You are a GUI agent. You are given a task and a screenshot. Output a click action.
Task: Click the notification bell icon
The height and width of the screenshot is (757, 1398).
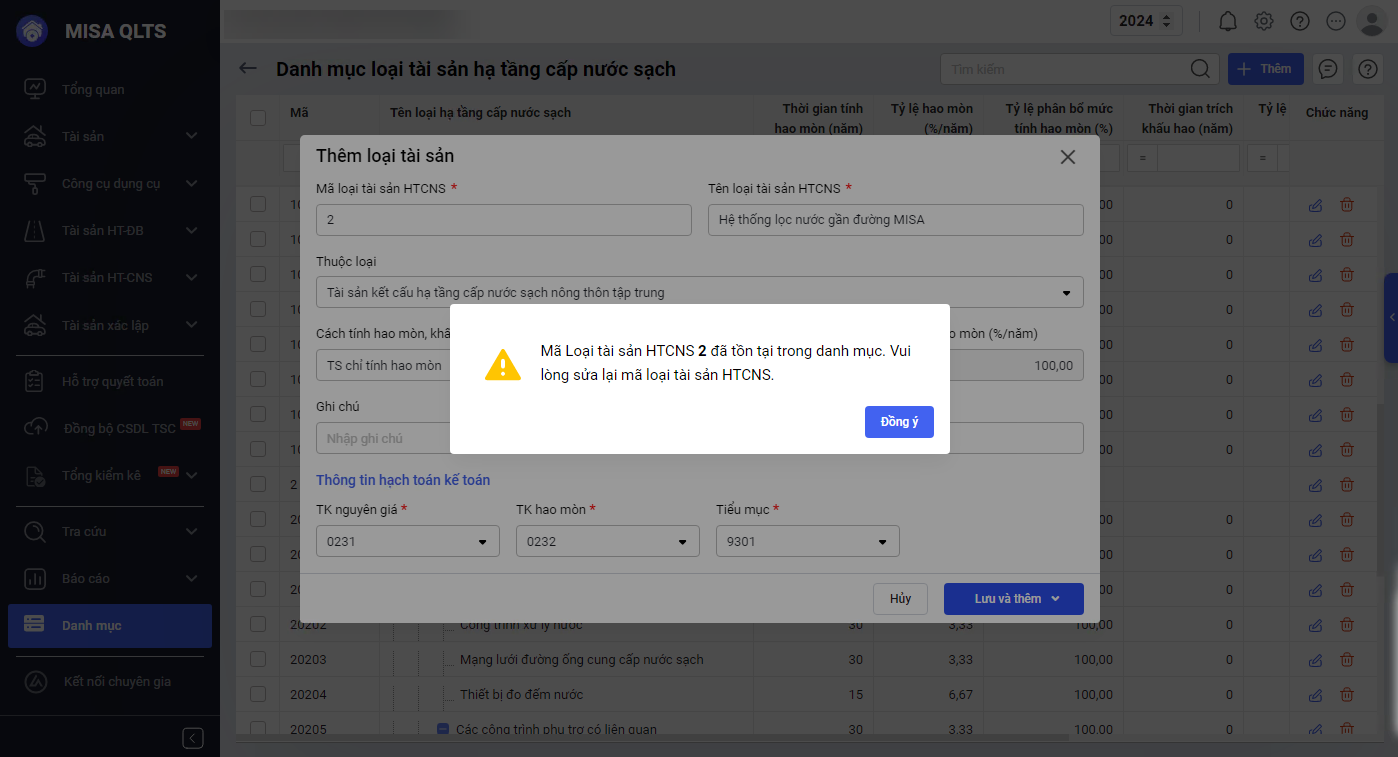(1228, 21)
